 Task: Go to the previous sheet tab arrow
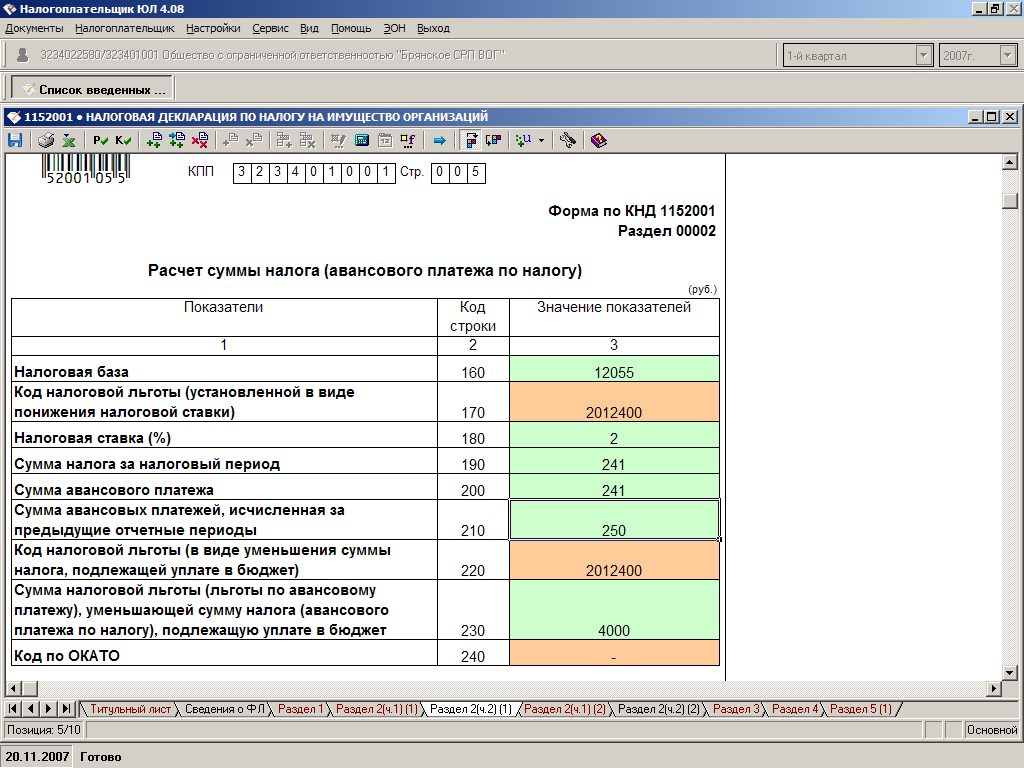coord(31,709)
